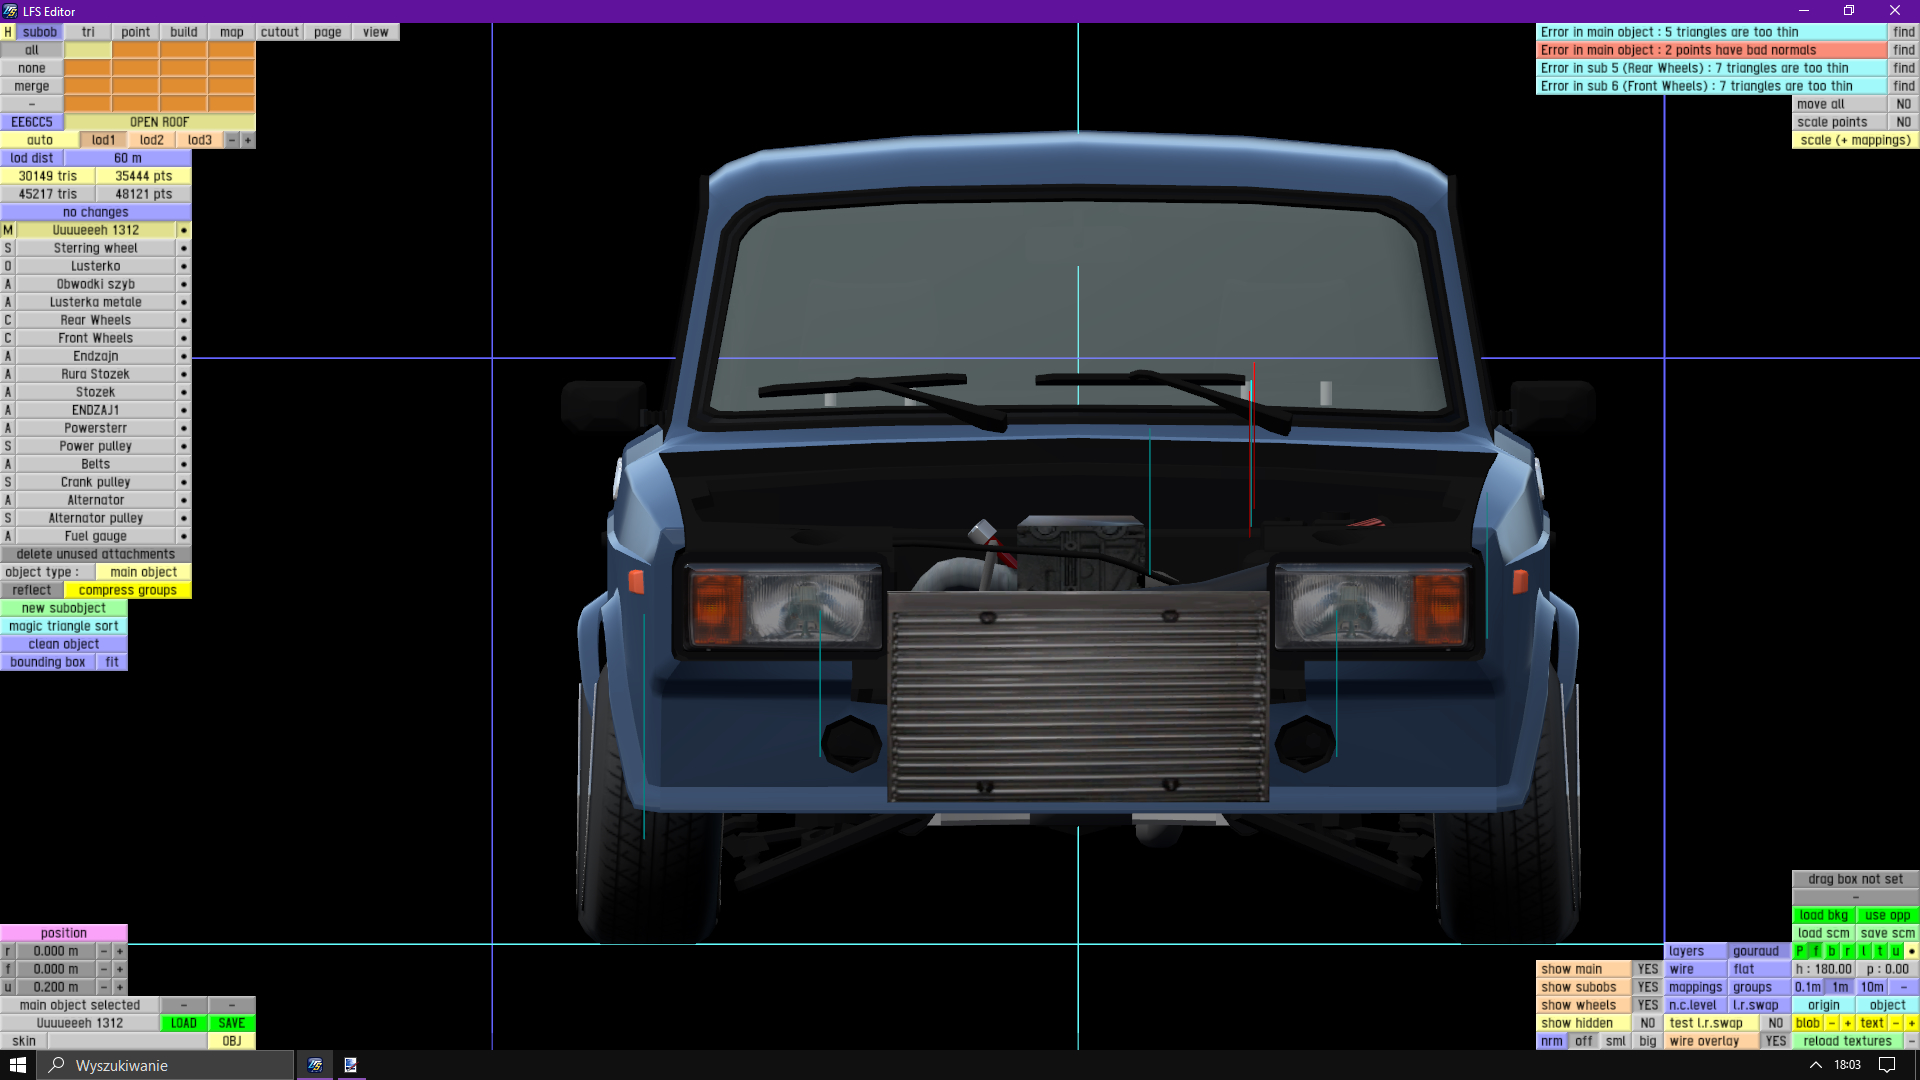
Task: Click the EE6CC5 colour code swatch
Action: pyautogui.click(x=32, y=122)
